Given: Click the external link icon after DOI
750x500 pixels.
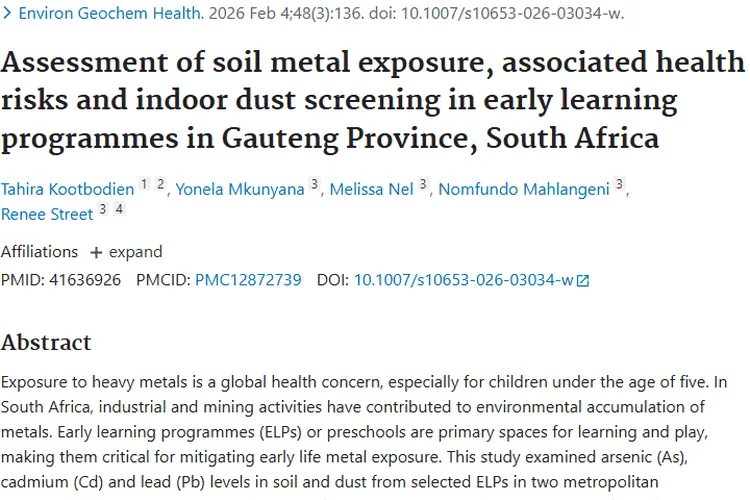Looking at the screenshot, I should coord(583,281).
